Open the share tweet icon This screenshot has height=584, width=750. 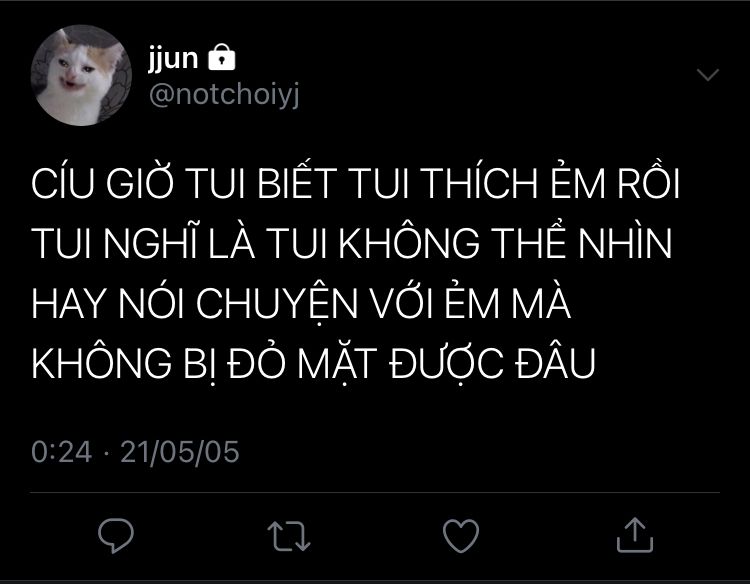(x=634, y=535)
